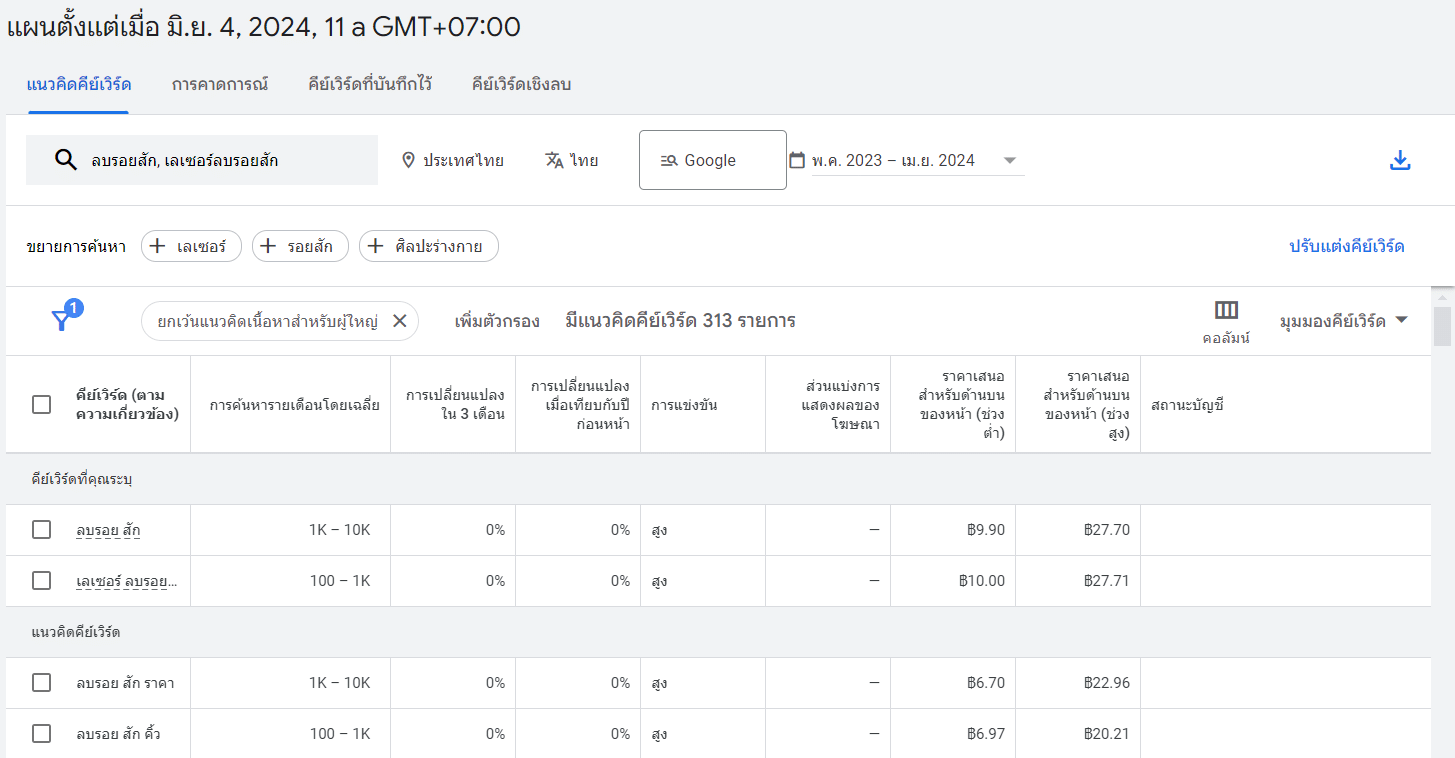Click keyword เลเซอร์ ลบรอย text

coord(126,581)
